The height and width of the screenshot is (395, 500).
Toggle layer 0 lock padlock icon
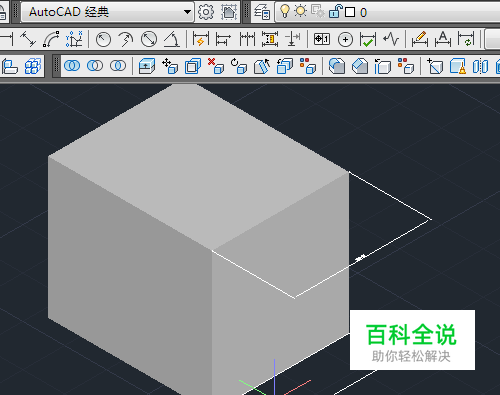point(335,12)
